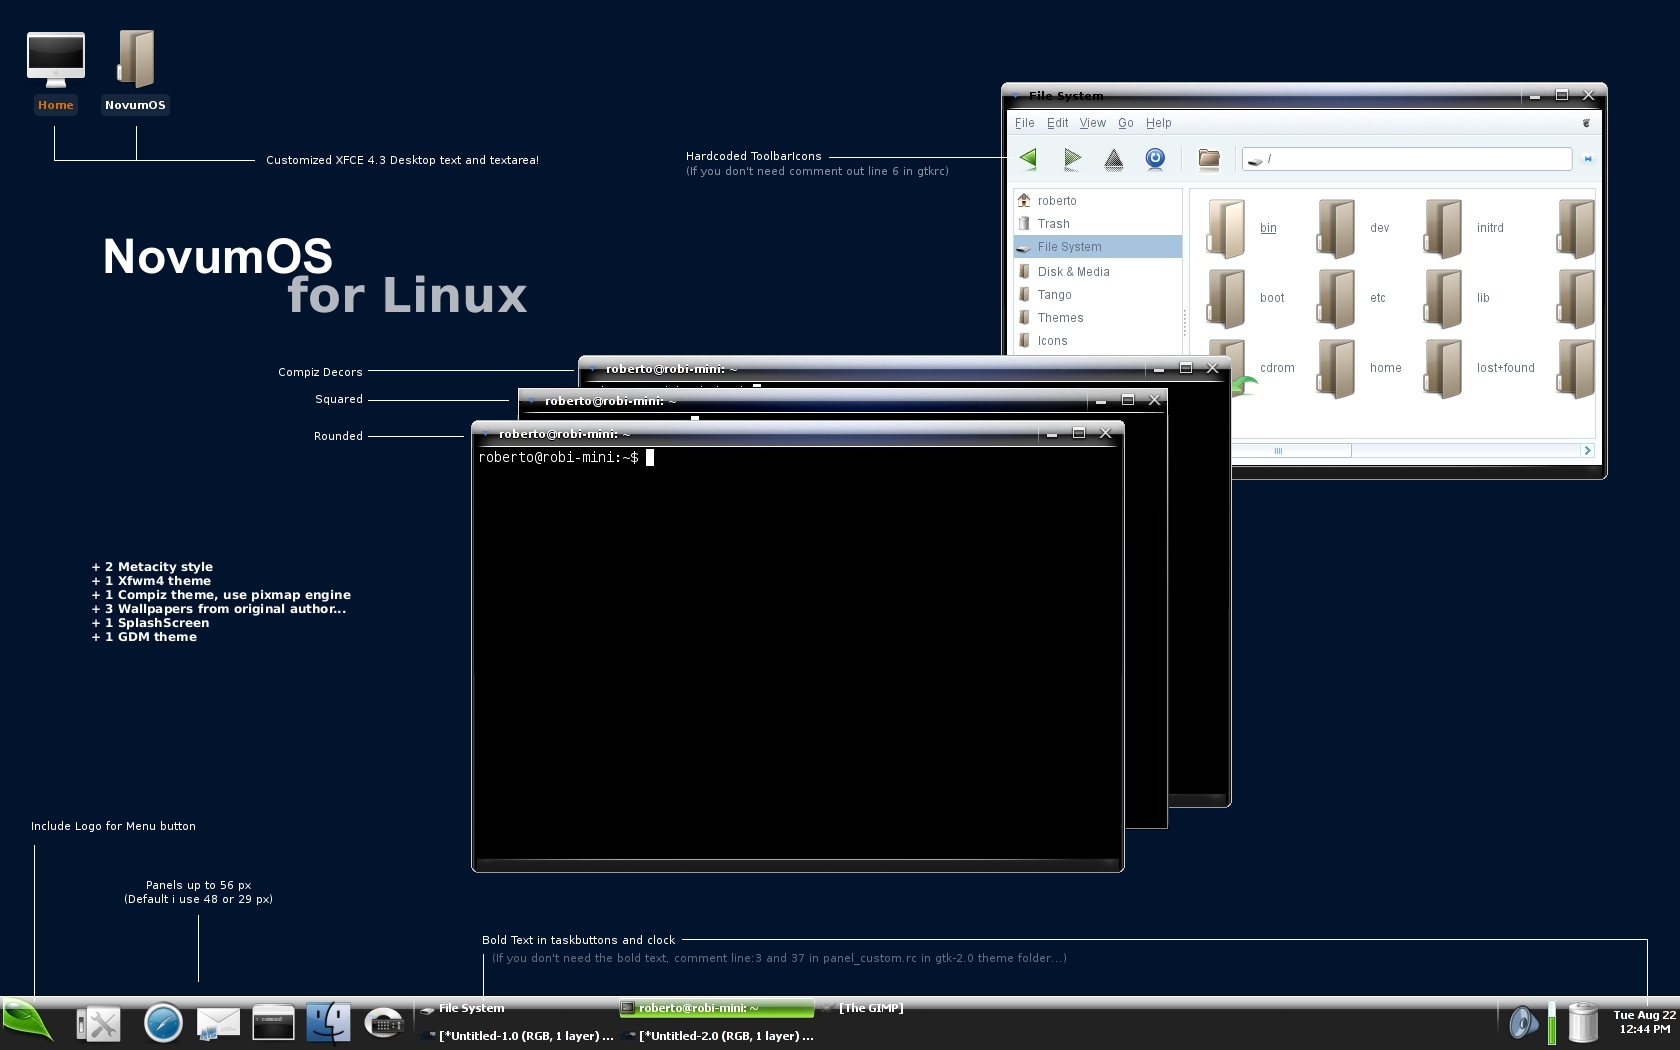
Task: Clear the location bar with arrow icon
Action: (1587, 159)
